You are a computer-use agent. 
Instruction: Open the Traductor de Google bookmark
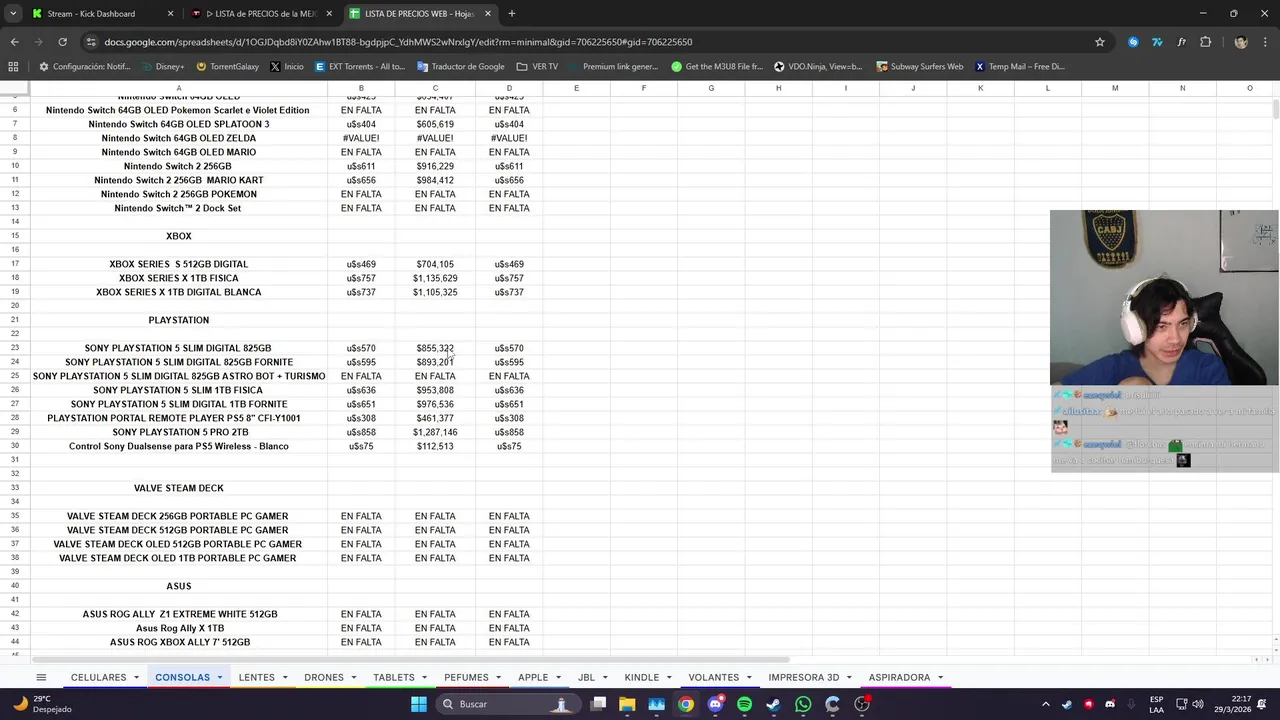(x=460, y=66)
